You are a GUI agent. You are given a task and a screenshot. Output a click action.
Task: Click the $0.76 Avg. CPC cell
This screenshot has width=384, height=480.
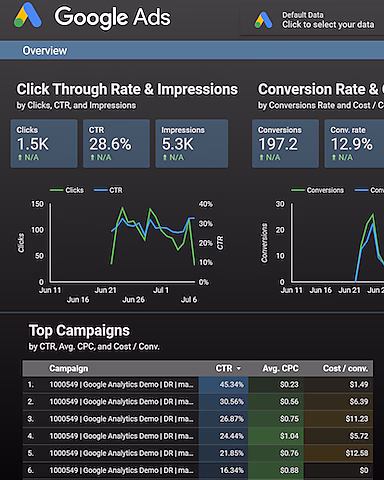coord(276,453)
